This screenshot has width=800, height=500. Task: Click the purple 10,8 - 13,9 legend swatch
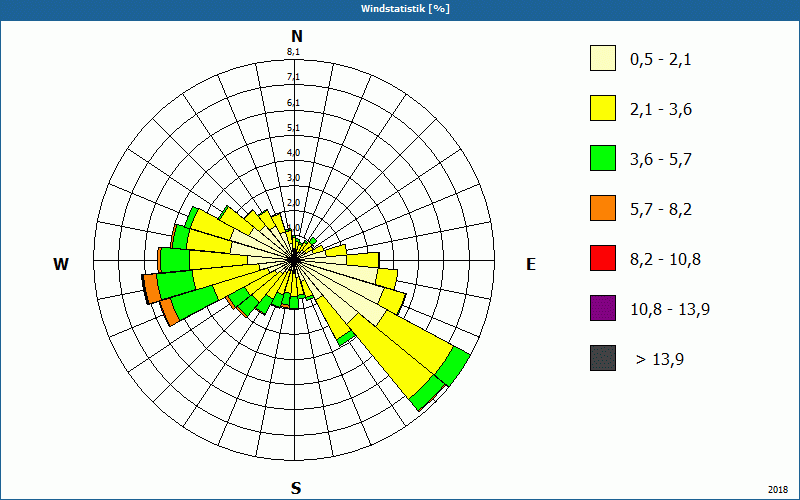coord(603,308)
